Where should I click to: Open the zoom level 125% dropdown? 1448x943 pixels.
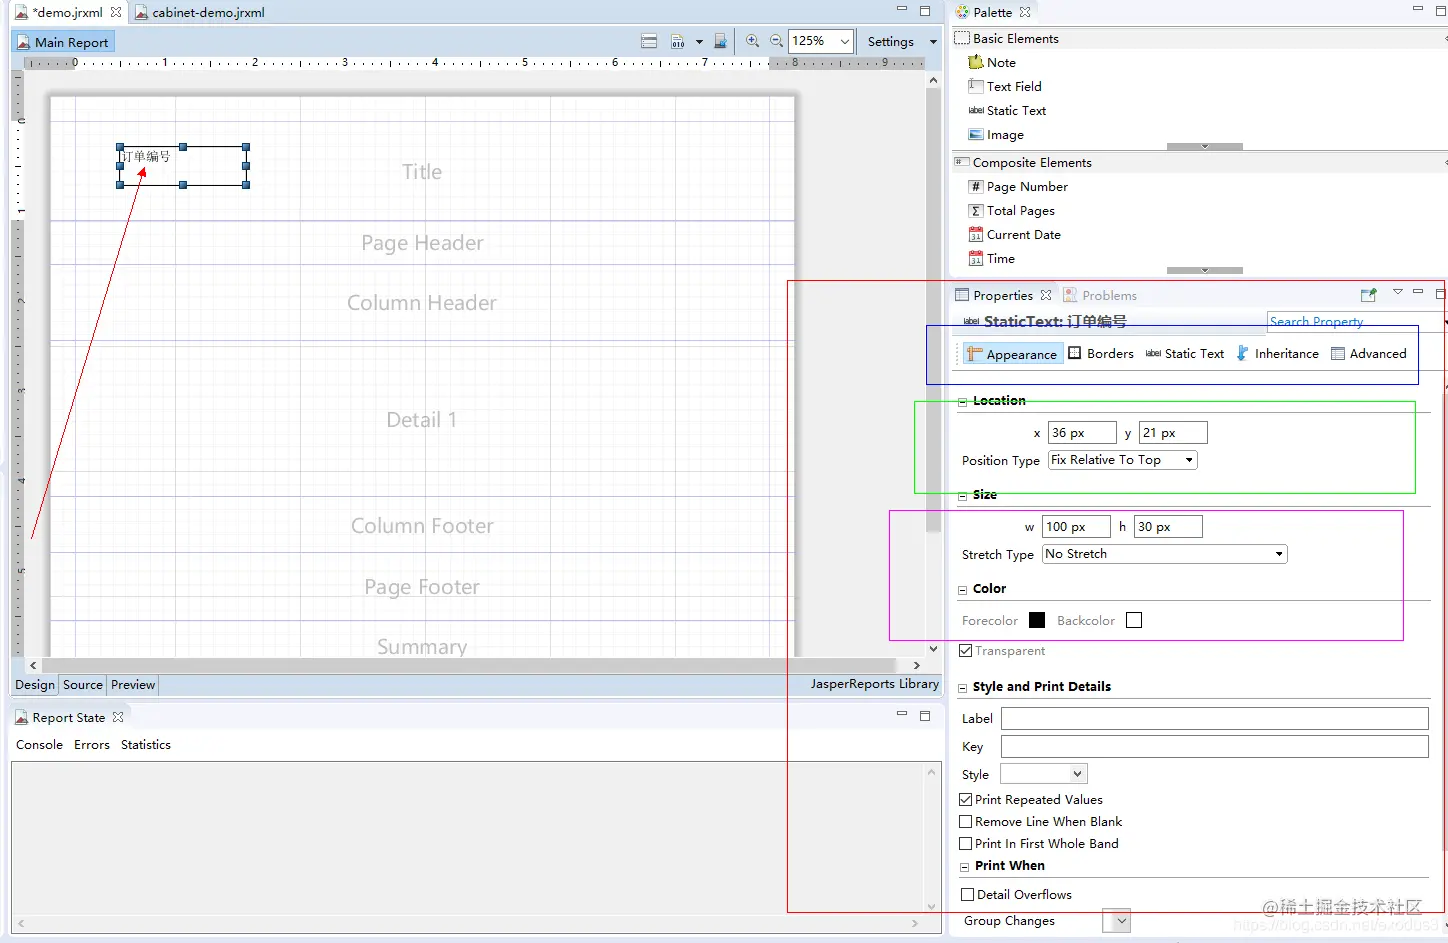pyautogui.click(x=845, y=41)
